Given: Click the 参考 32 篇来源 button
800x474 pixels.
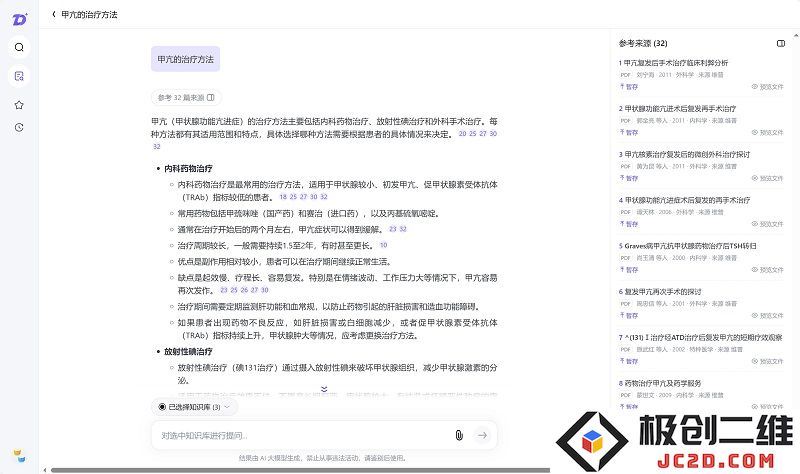Looking at the screenshot, I should point(186,97).
